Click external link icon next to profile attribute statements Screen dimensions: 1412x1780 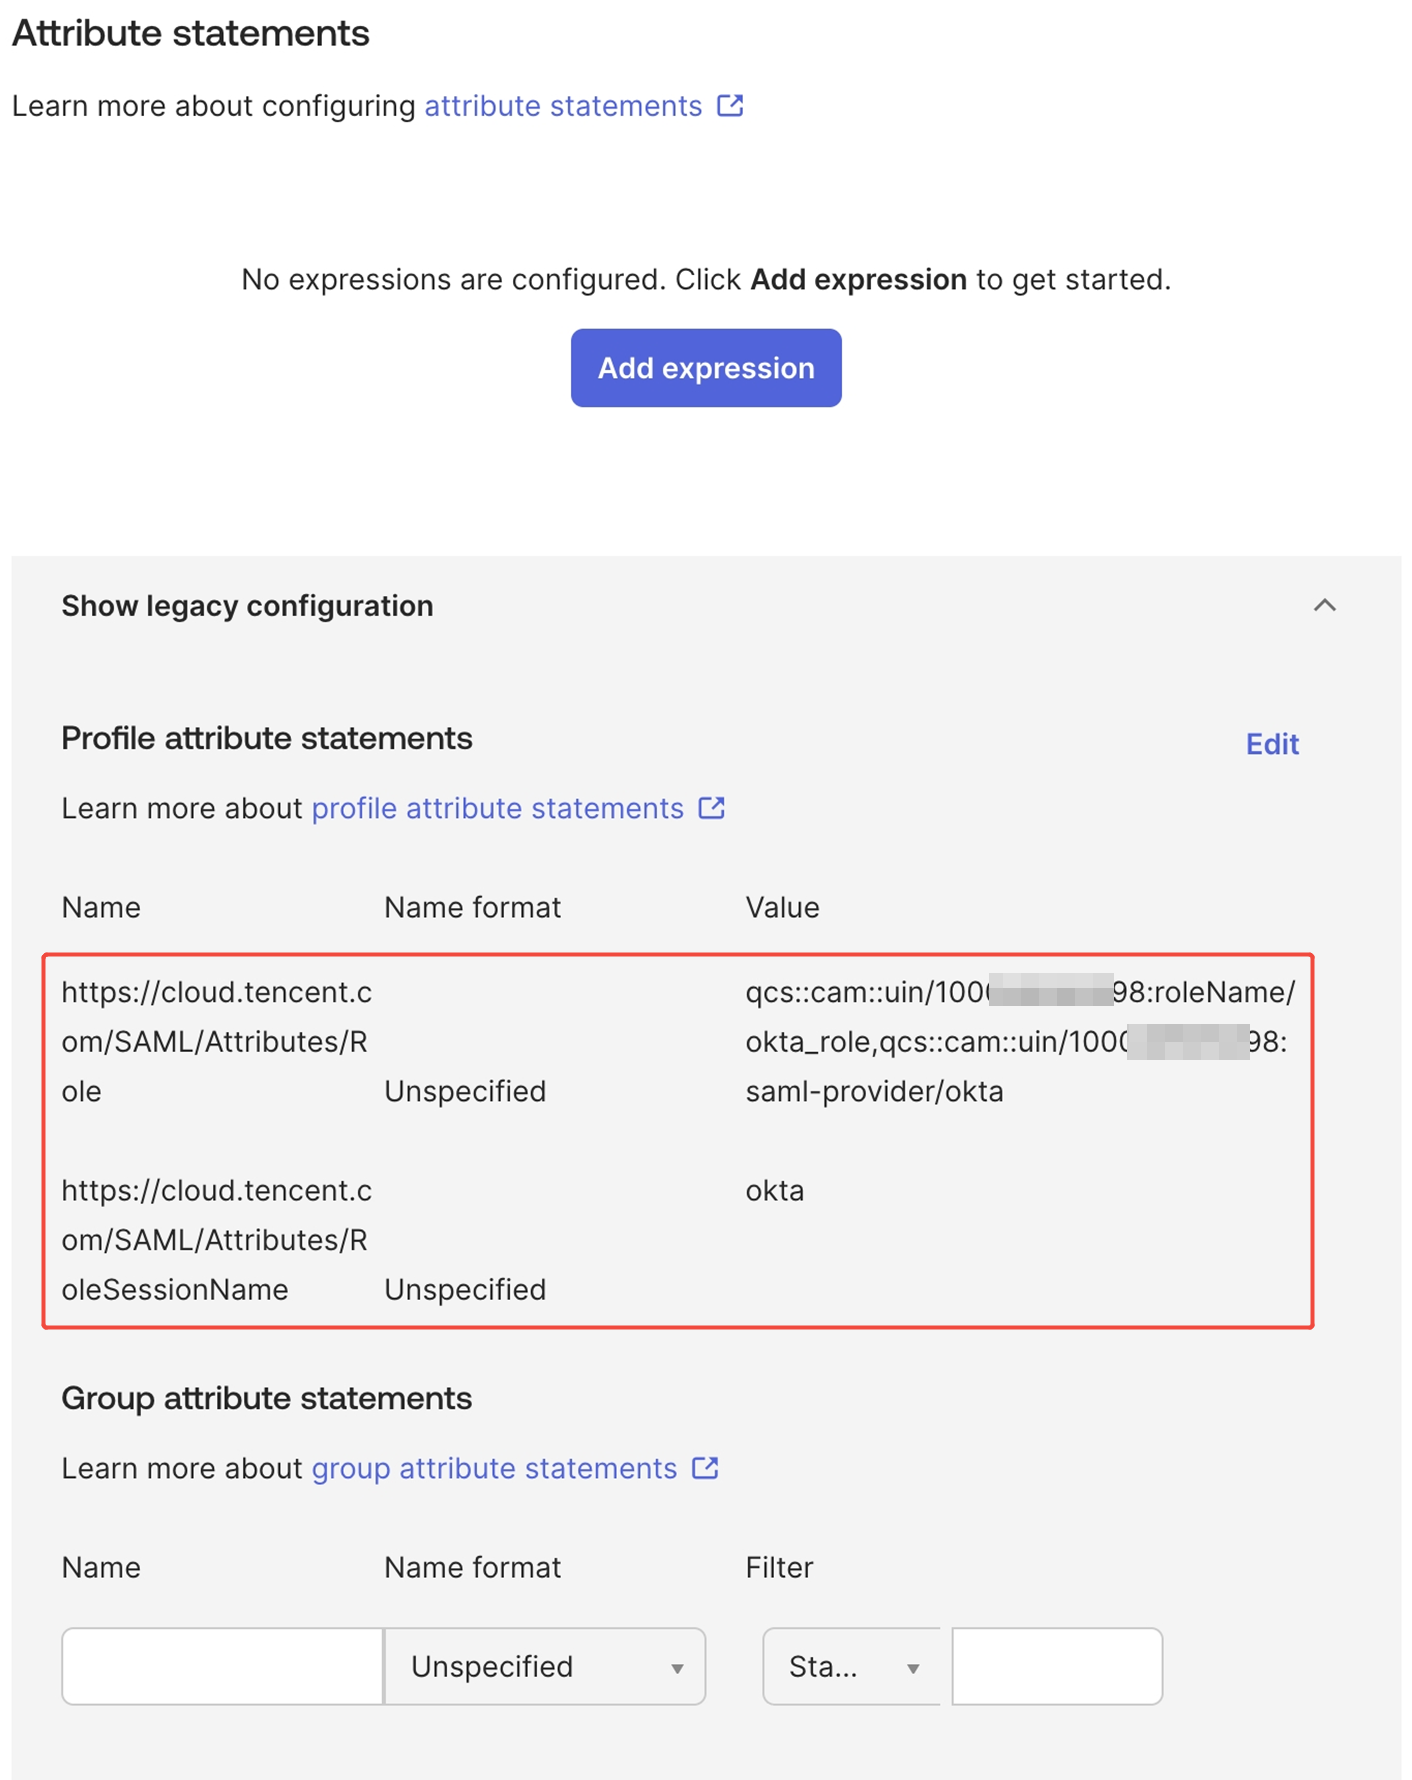(x=711, y=808)
